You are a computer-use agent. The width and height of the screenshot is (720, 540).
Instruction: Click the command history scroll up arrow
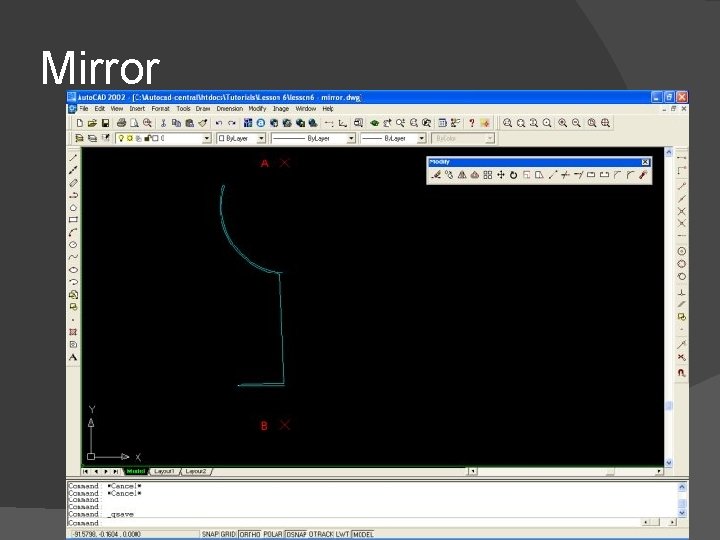(682, 487)
